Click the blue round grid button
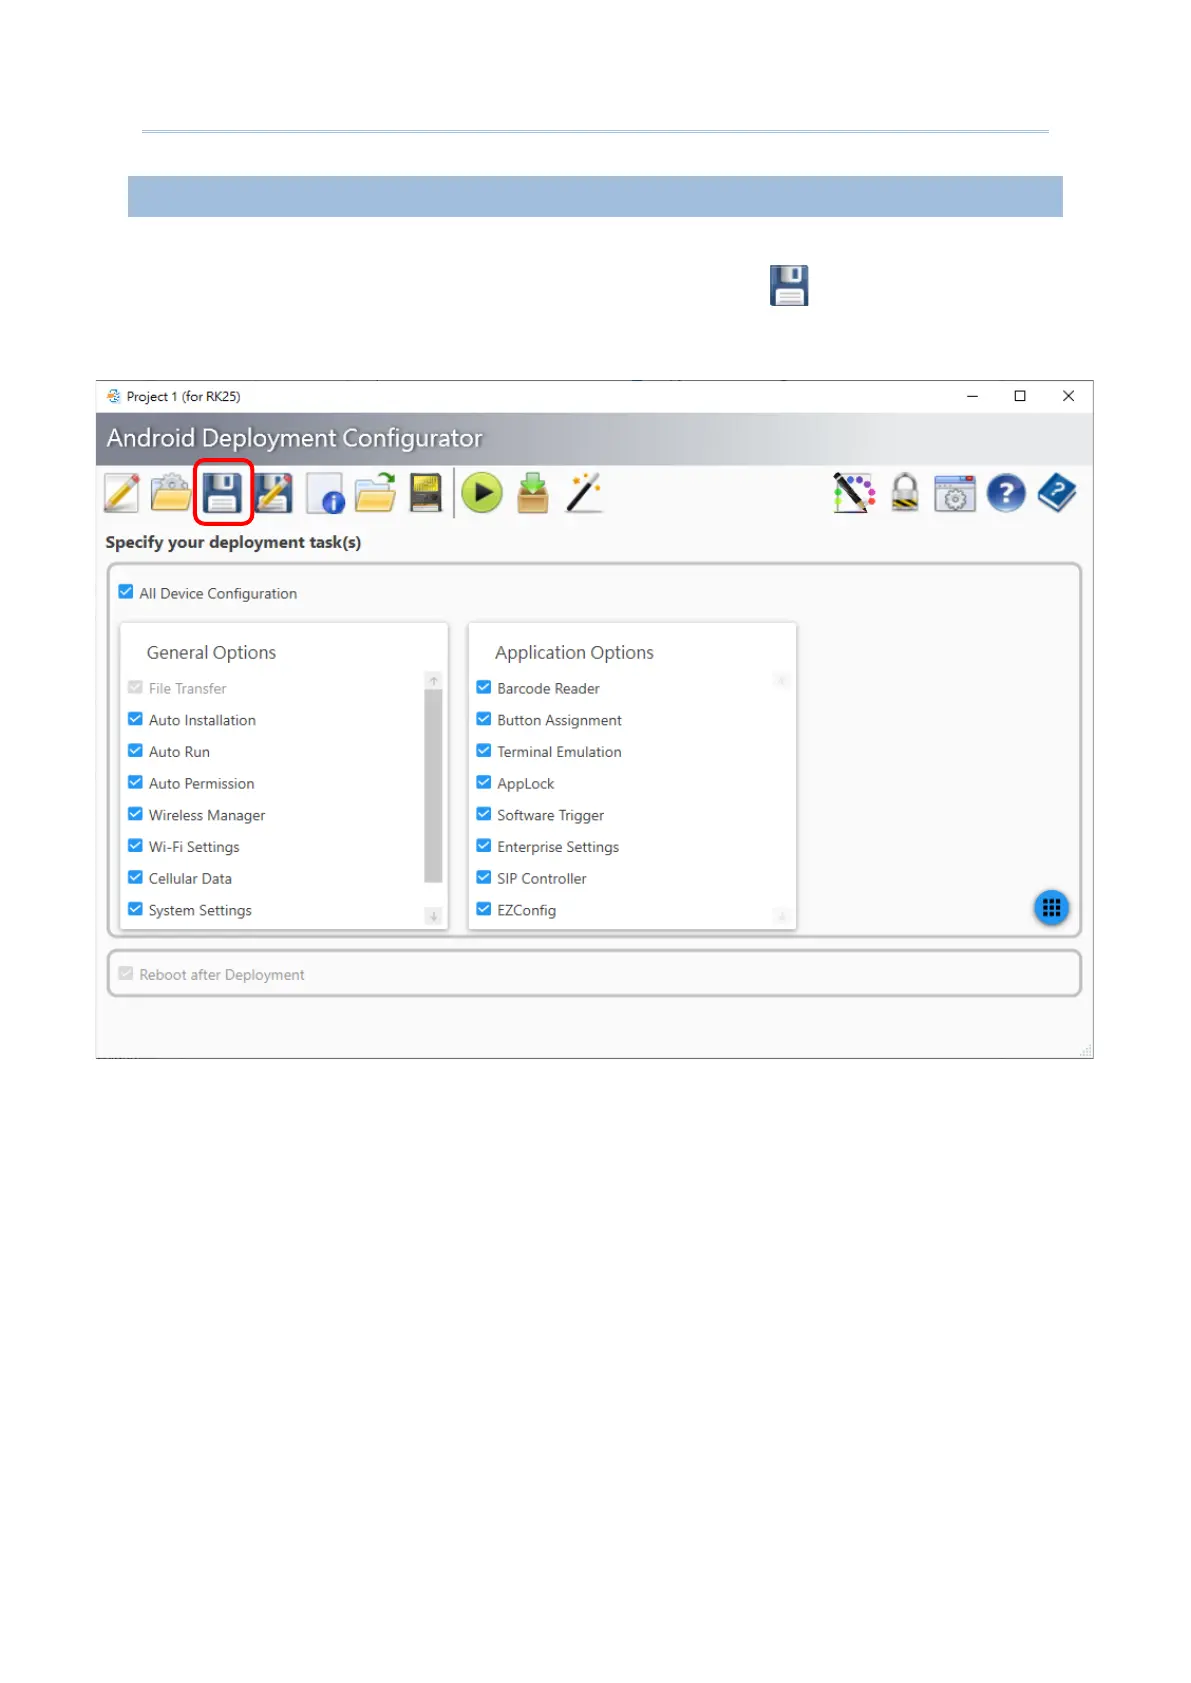 (x=1051, y=908)
